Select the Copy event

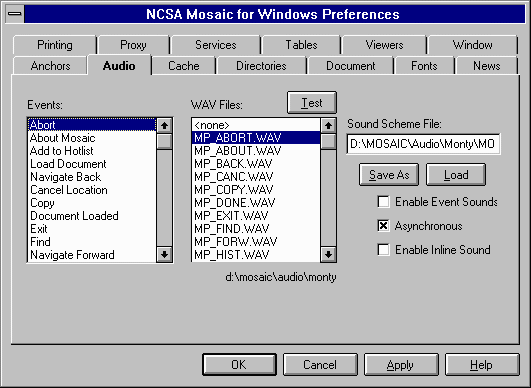(91, 203)
